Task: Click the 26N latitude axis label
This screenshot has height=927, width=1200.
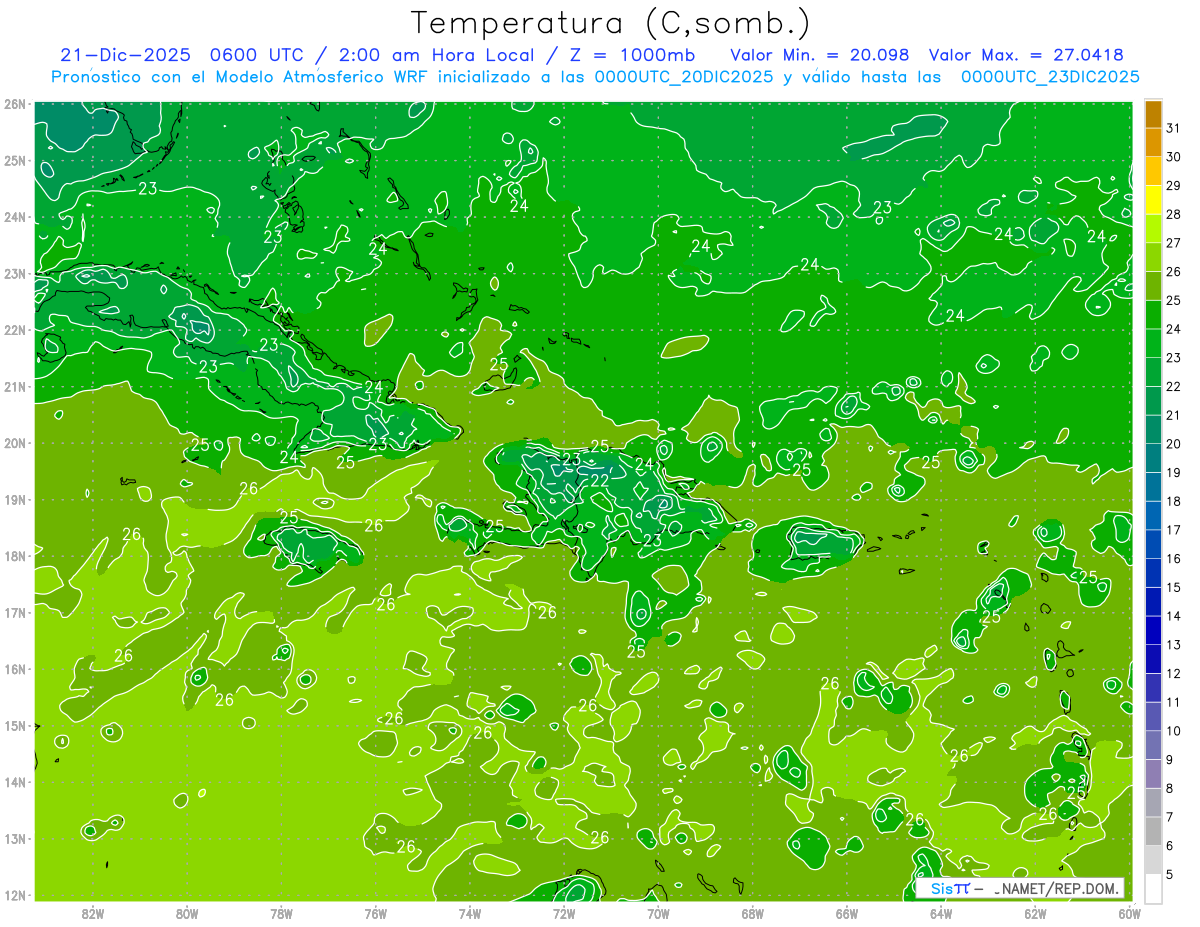Action: coord(14,104)
